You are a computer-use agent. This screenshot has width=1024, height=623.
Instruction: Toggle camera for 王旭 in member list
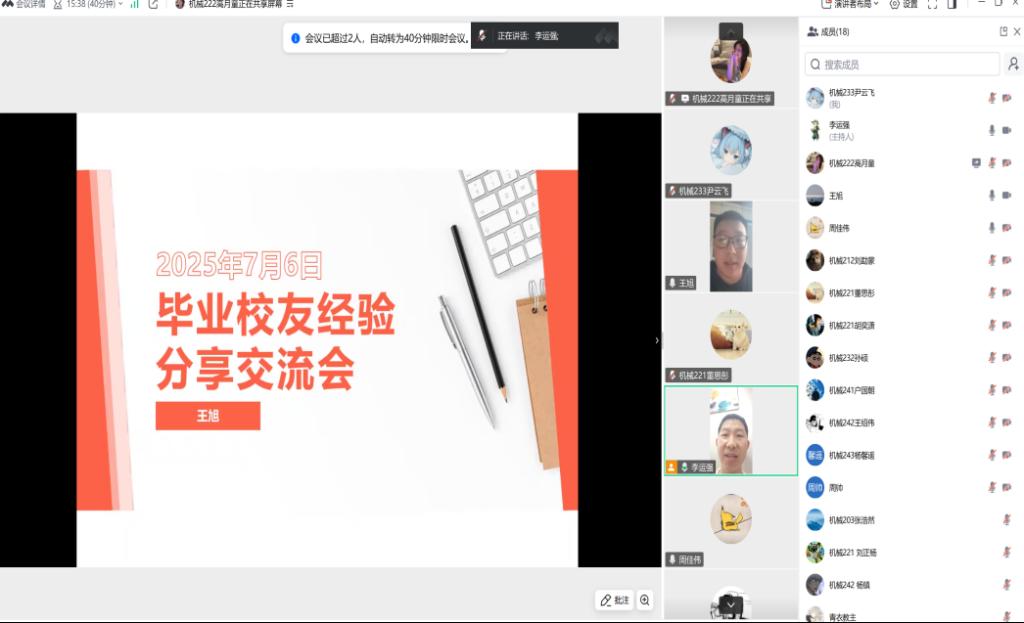1007,195
